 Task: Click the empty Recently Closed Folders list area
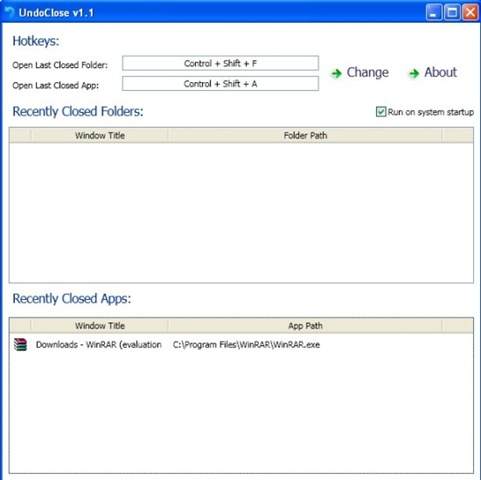(x=241, y=213)
